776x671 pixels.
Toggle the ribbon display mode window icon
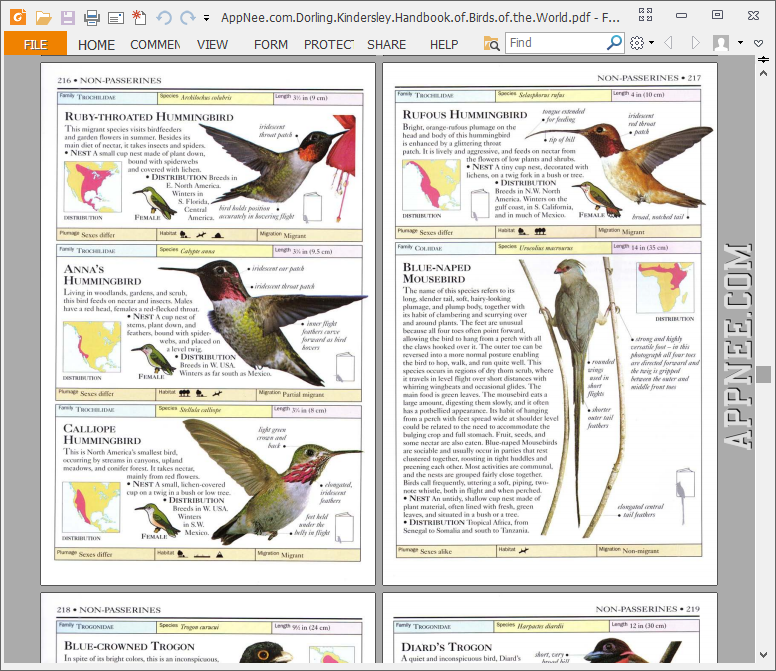coord(645,14)
